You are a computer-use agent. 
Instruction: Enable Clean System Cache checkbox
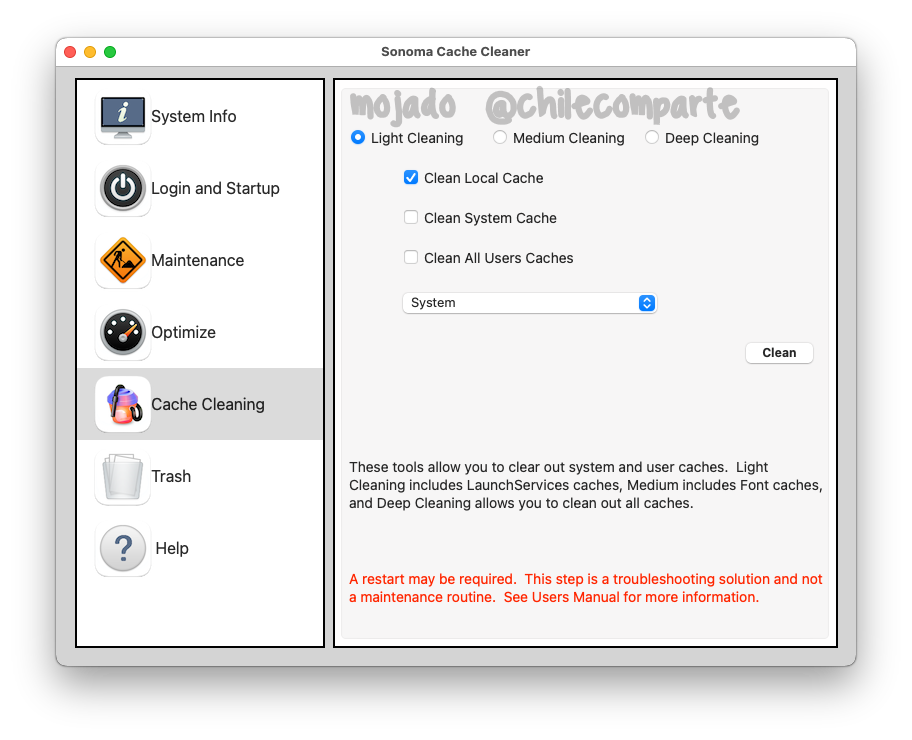point(411,218)
